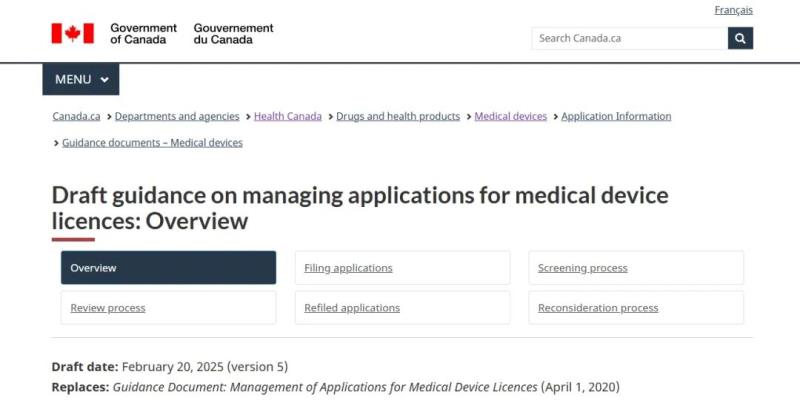Go to Departments and agencies breadcrumb
The width and height of the screenshot is (800, 400).
pos(177,116)
